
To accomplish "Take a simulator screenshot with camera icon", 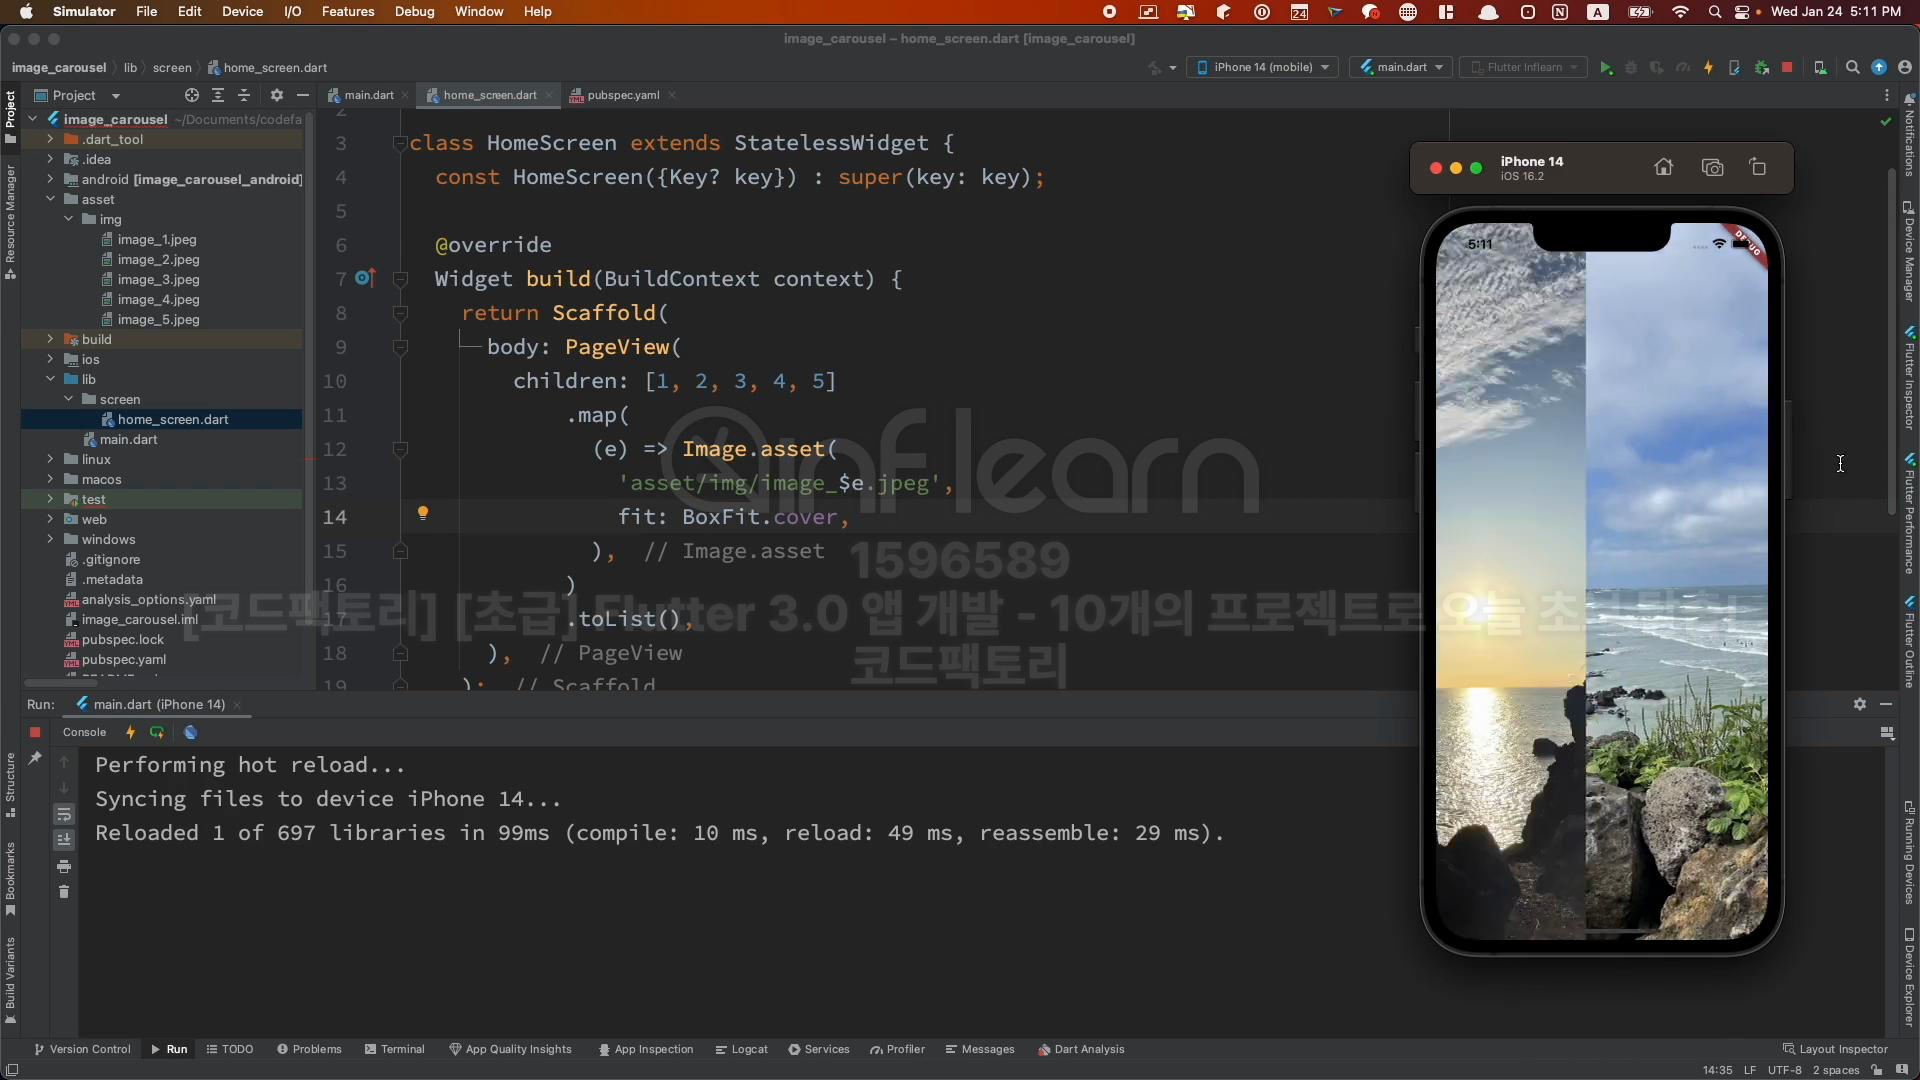I will [x=1712, y=168].
